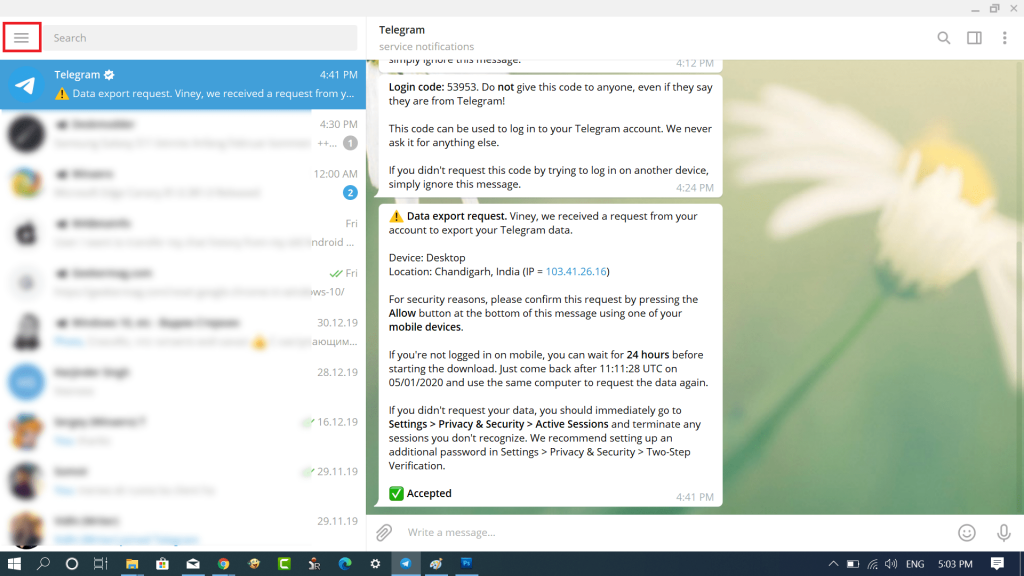The width and height of the screenshot is (1024, 576).
Task: Click the Telegram avatar in the chat list
Action: click(x=26, y=85)
